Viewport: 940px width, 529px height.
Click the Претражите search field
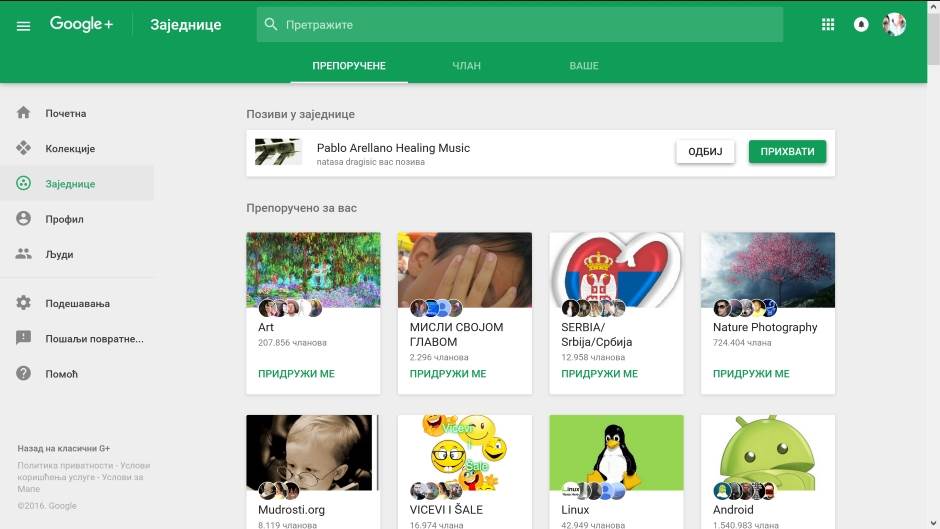click(x=520, y=25)
